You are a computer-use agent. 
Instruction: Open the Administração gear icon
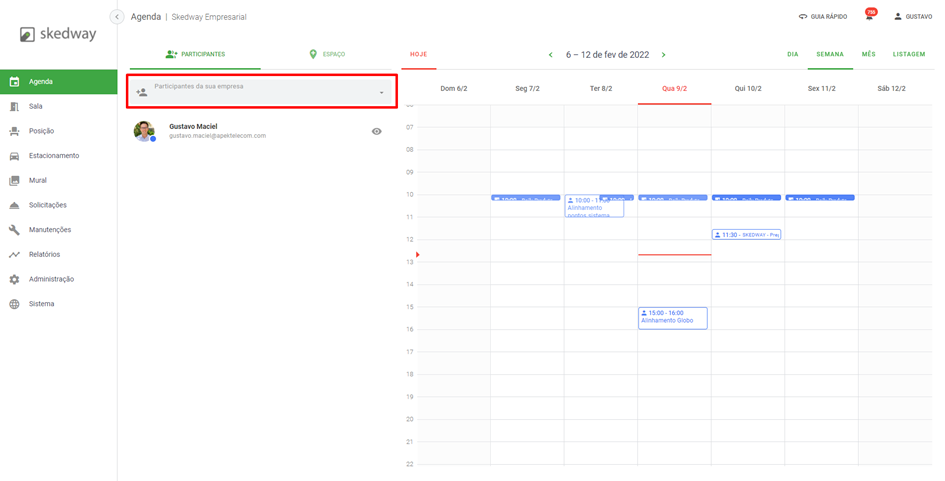click(x=14, y=279)
